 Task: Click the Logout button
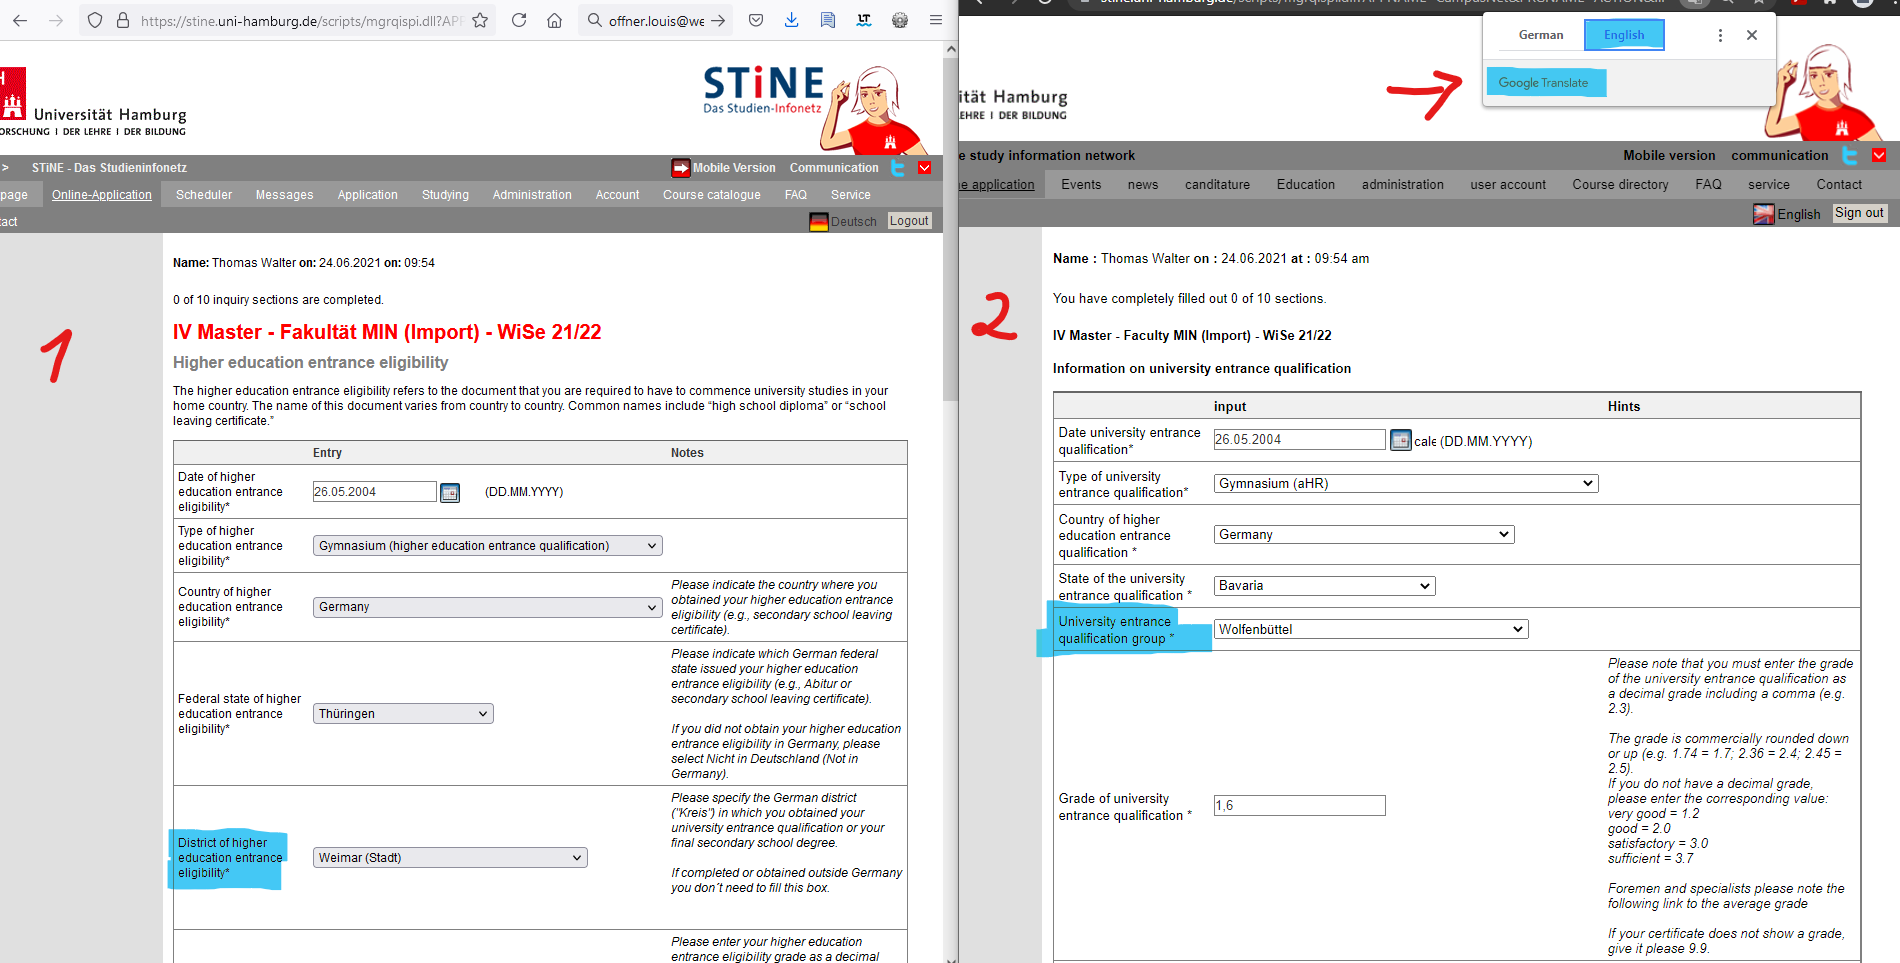click(x=908, y=220)
